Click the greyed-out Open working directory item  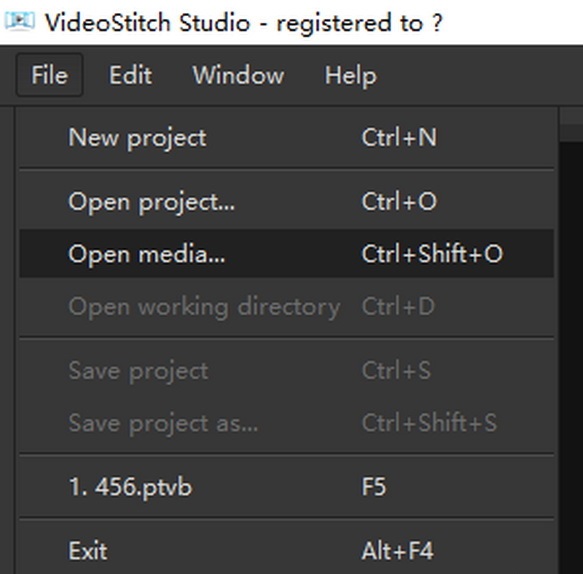287,307
